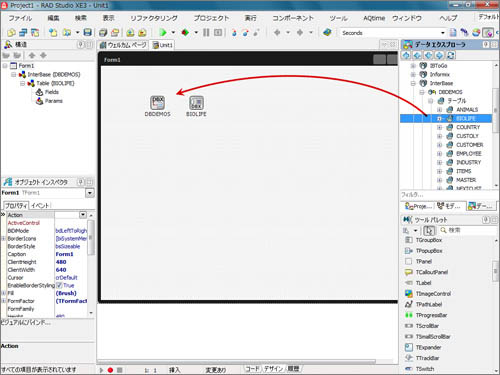Click the help book icon left of Seconds box
This screenshot has width=500, height=375.
[327, 32]
